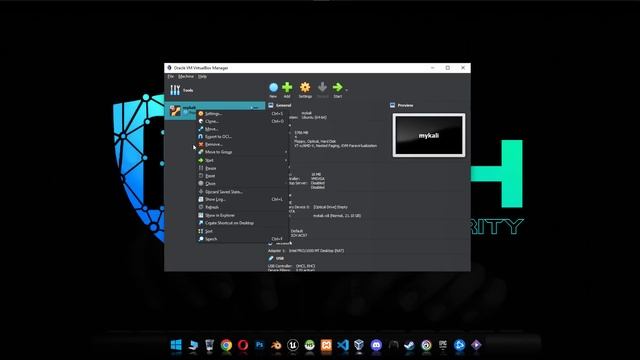Open the Settings gear in the toolbar
This screenshot has width=640, height=360.
[305, 89]
